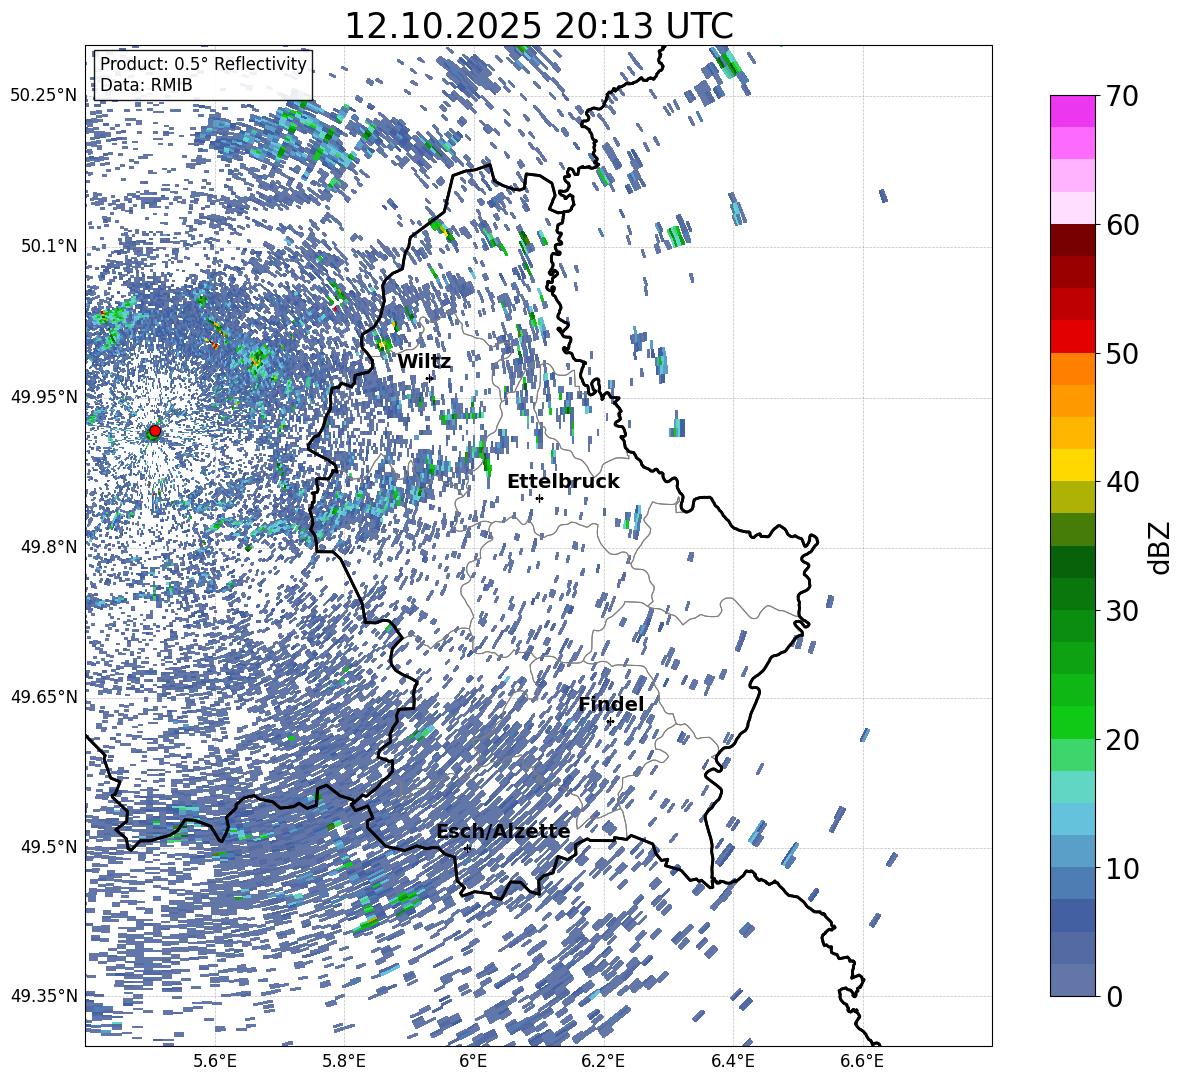Click the 49.95°N latitude label
This screenshot has height=1081, width=1184.
[x=43, y=396]
